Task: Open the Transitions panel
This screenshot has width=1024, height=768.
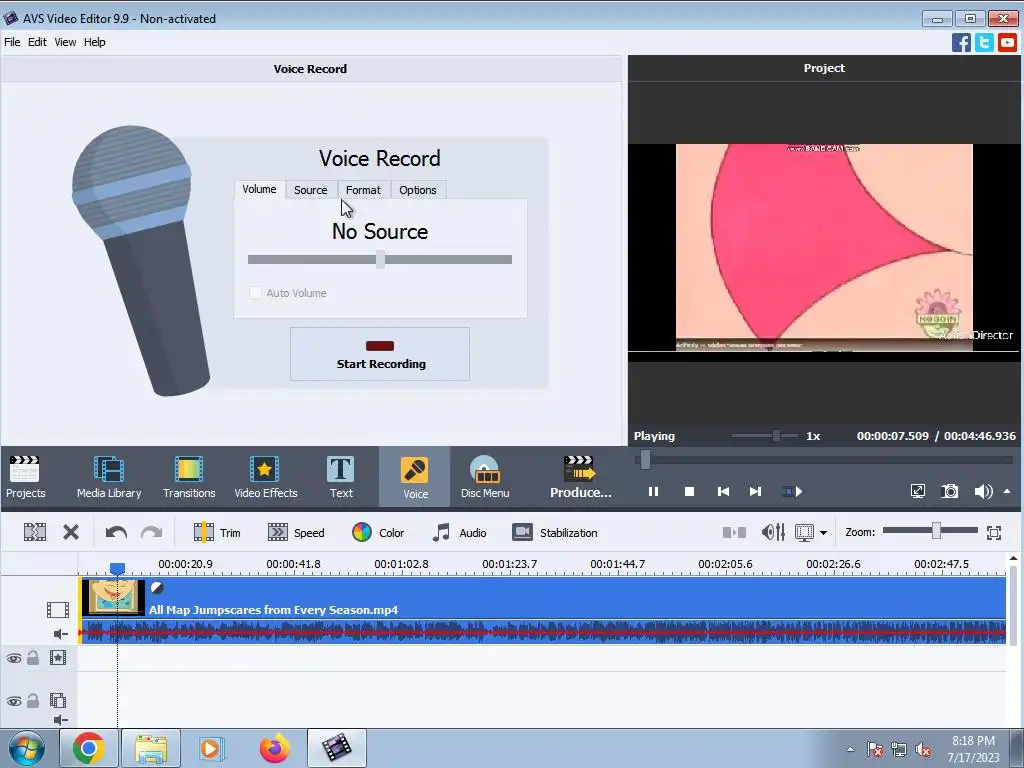Action: click(x=189, y=477)
